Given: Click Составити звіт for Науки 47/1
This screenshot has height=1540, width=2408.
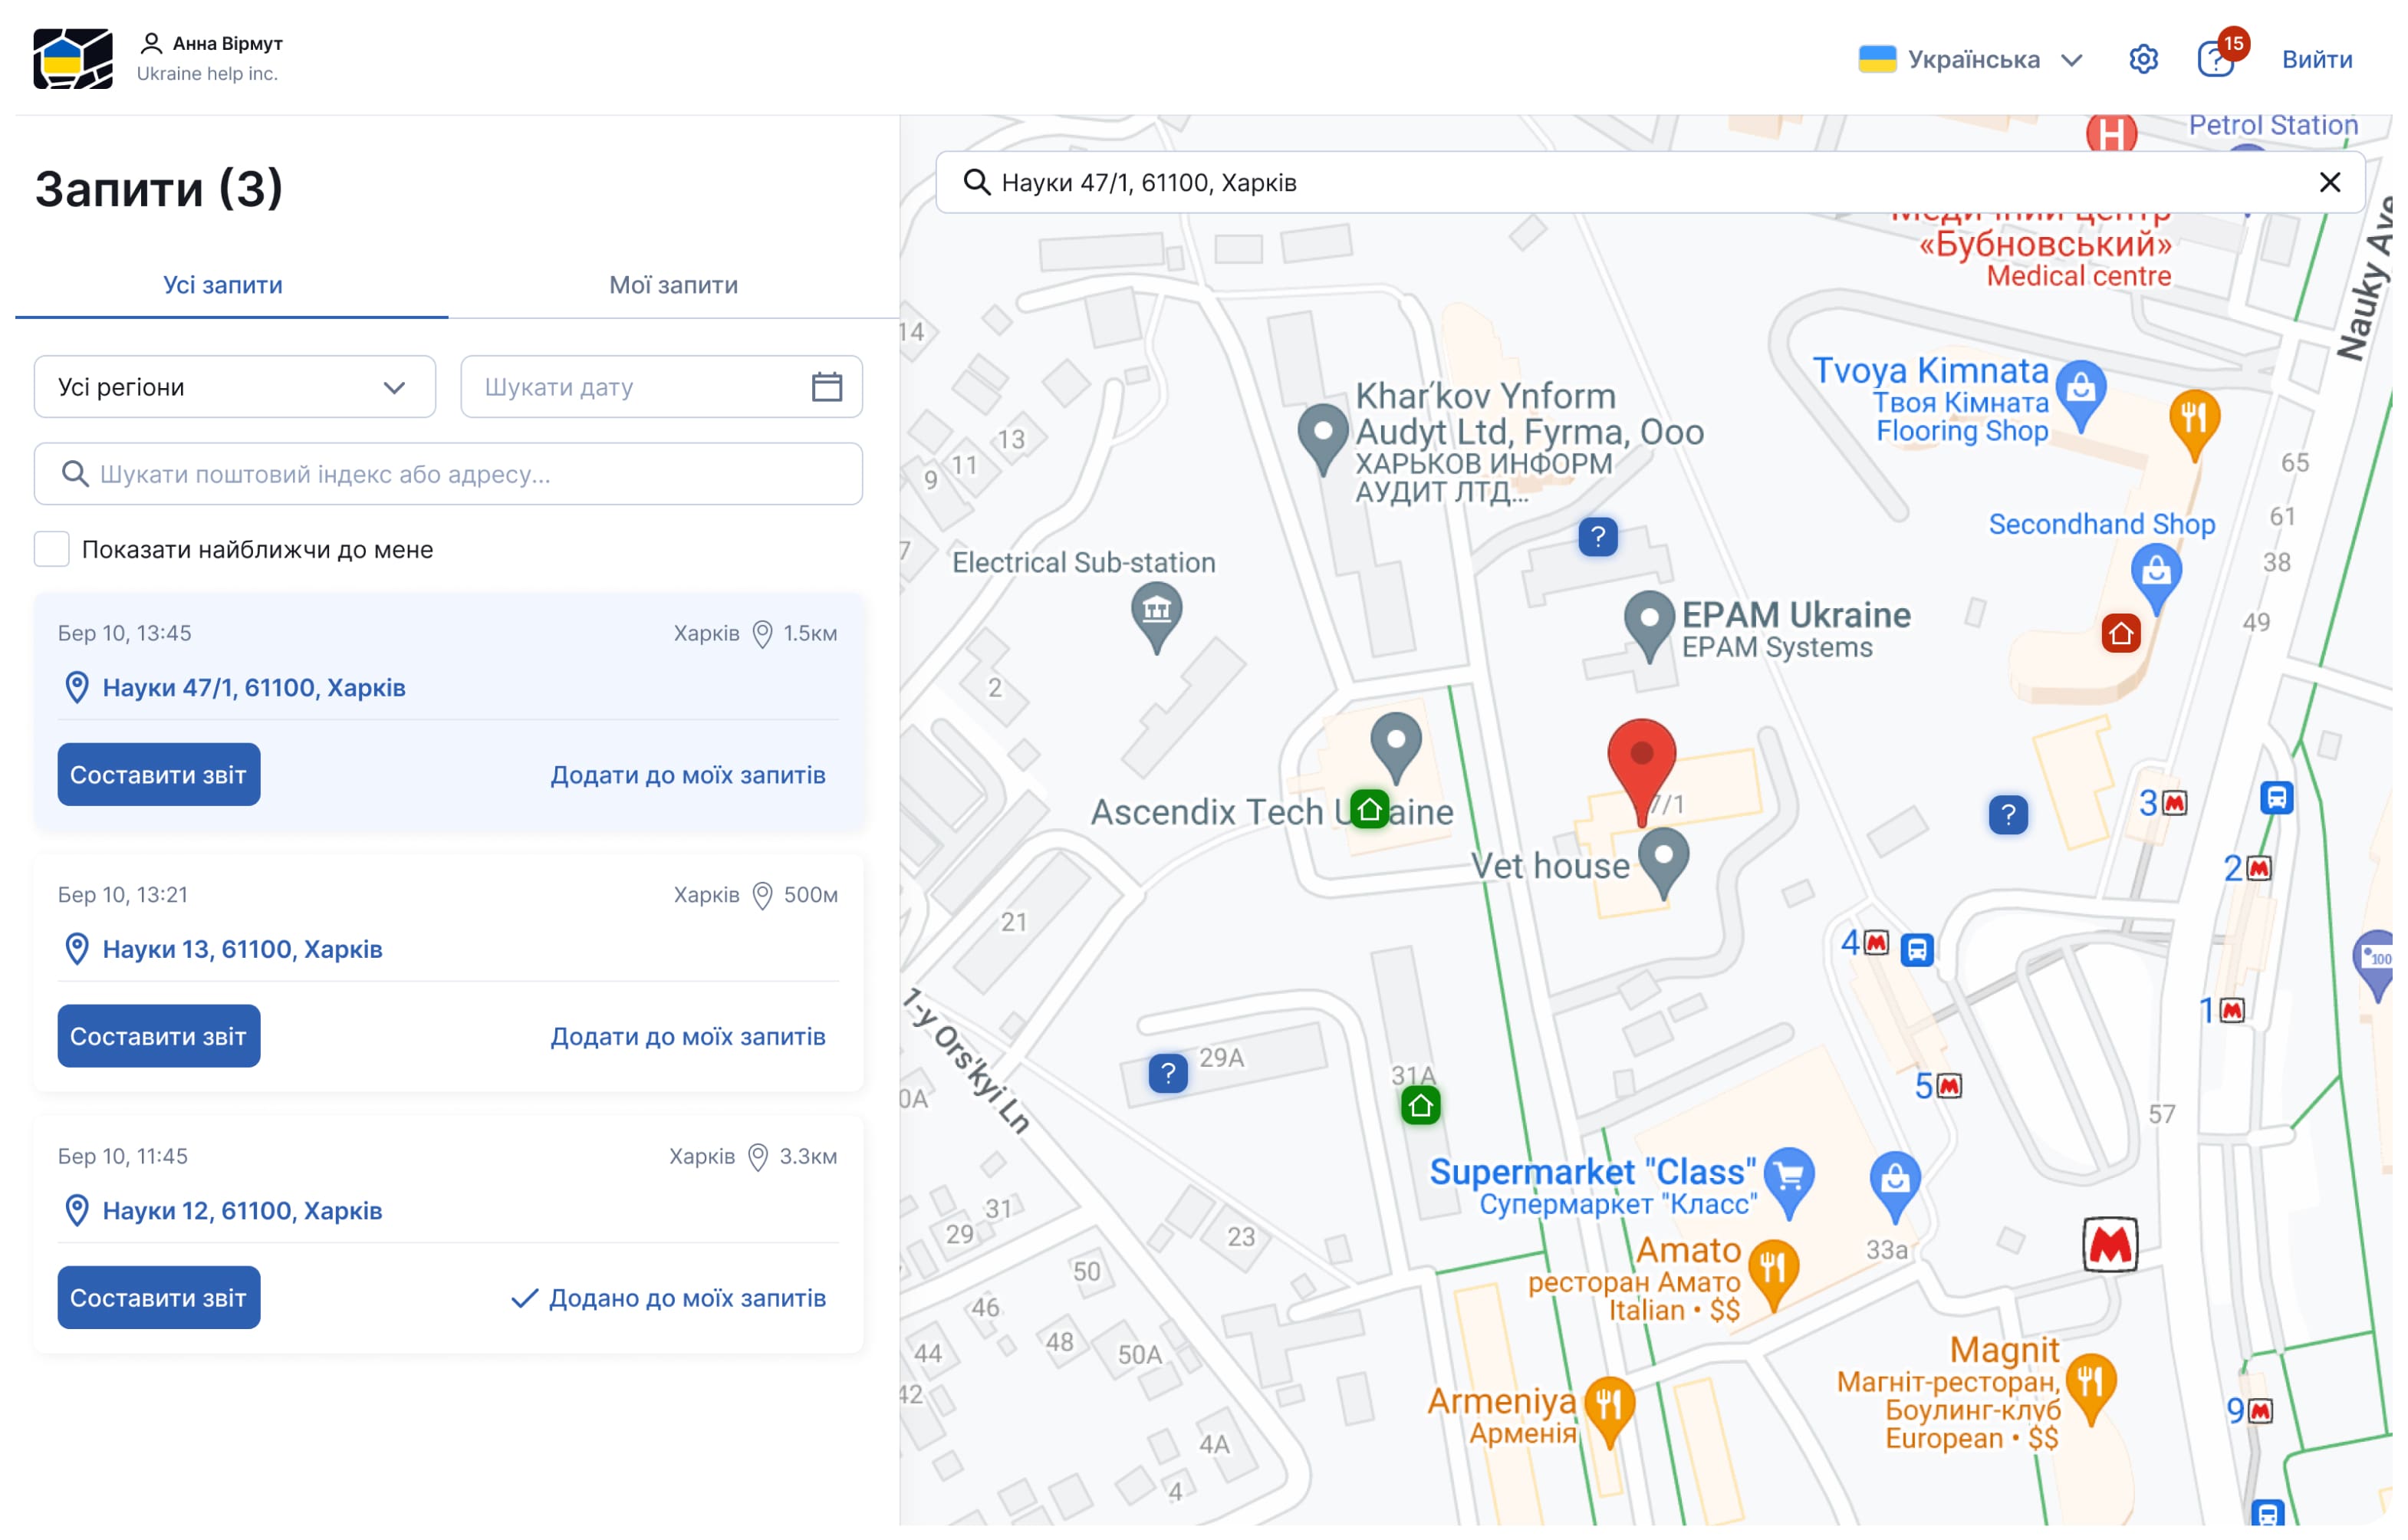Looking at the screenshot, I should tap(158, 775).
